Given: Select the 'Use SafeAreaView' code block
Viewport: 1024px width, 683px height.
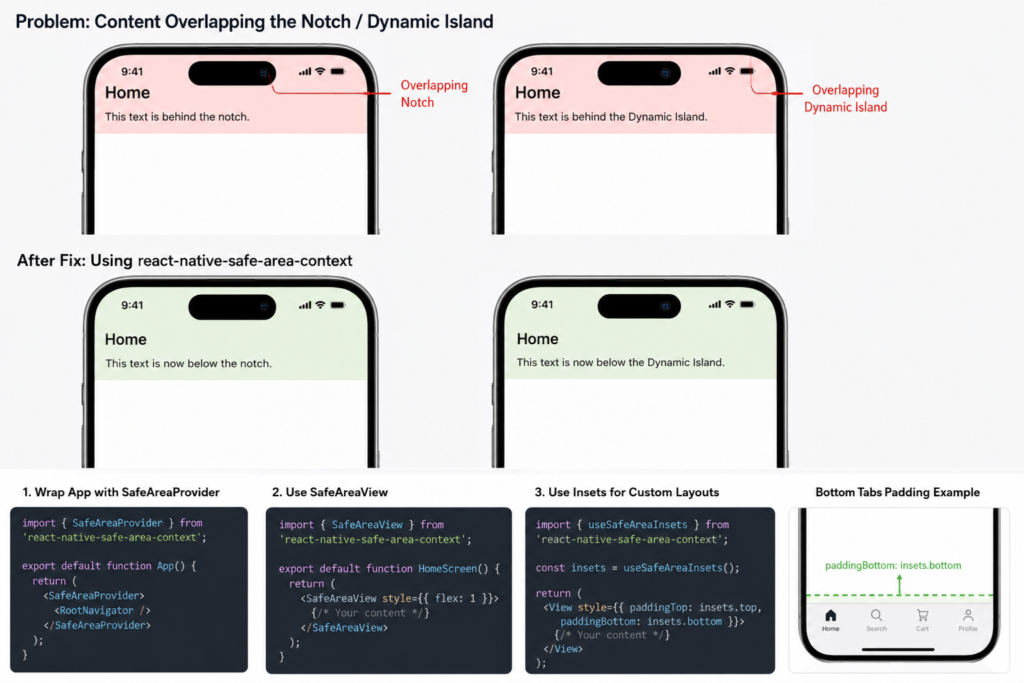Looking at the screenshot, I should (389, 590).
